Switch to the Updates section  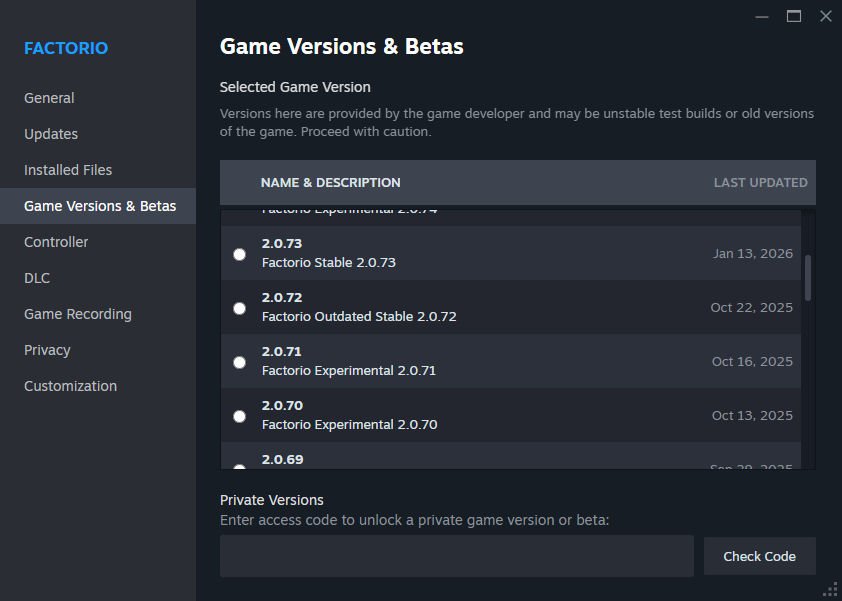(x=50, y=134)
